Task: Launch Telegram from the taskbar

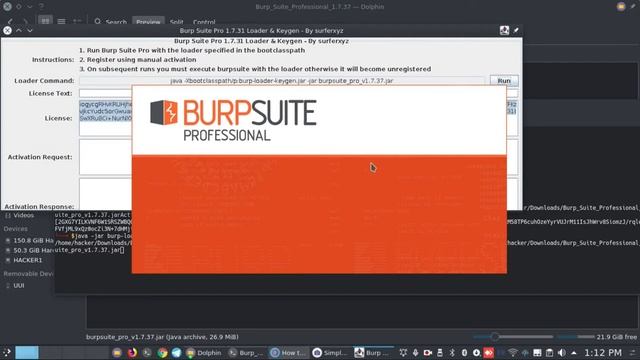Action: pyautogui.click(x=177, y=352)
